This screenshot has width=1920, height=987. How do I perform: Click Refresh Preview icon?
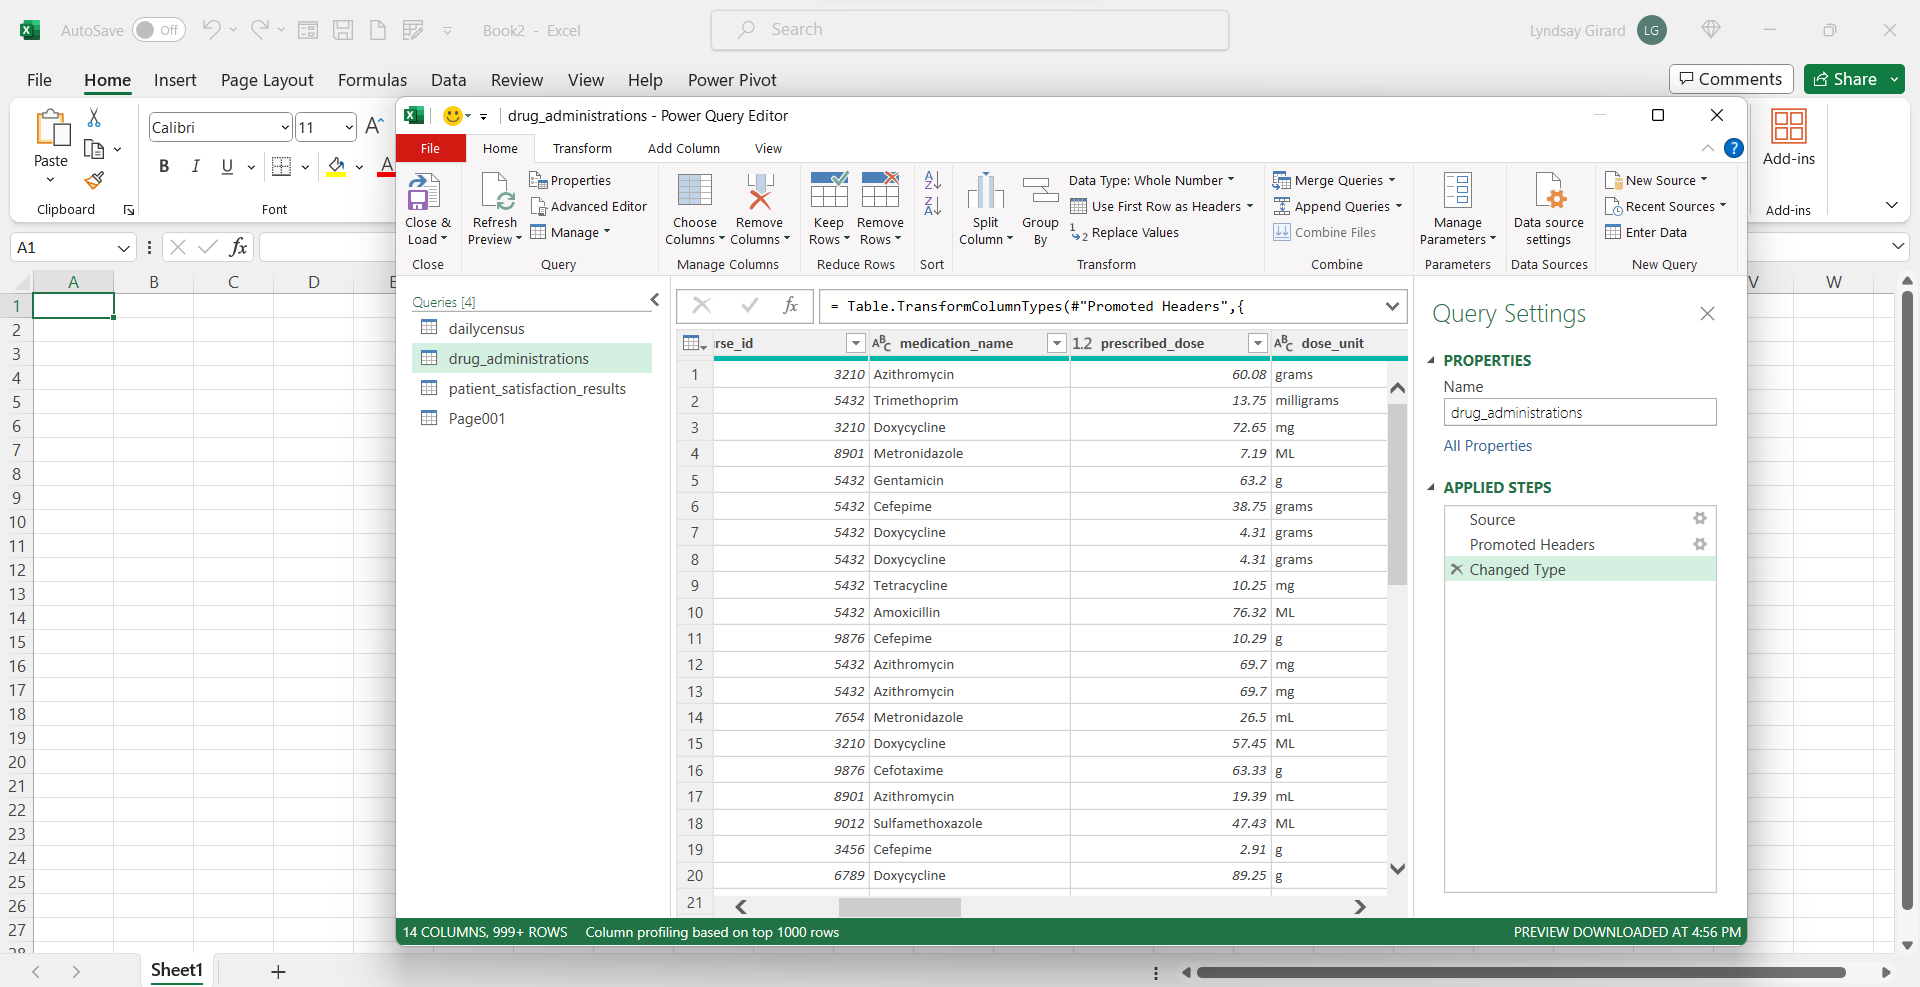tap(497, 191)
